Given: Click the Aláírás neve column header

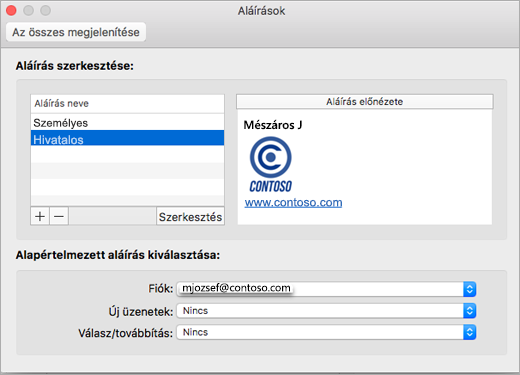Looking at the screenshot, I should click(127, 104).
